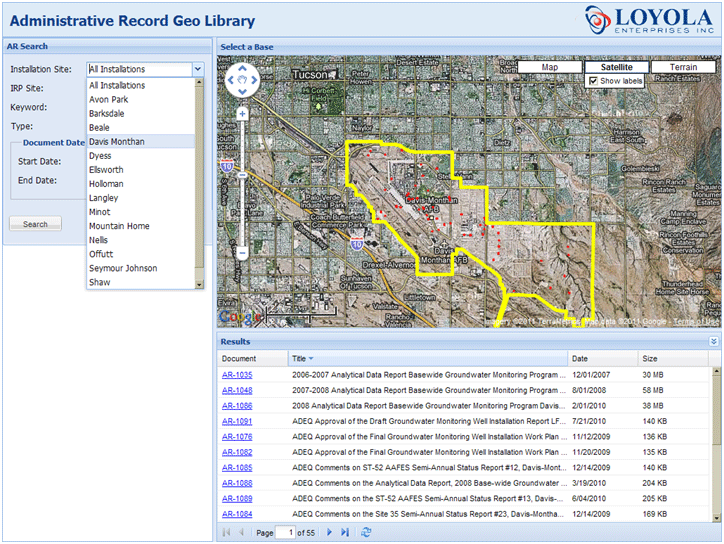724x544 pixels.
Task: Pan the map down with the arrow
Action: [x=242, y=91]
